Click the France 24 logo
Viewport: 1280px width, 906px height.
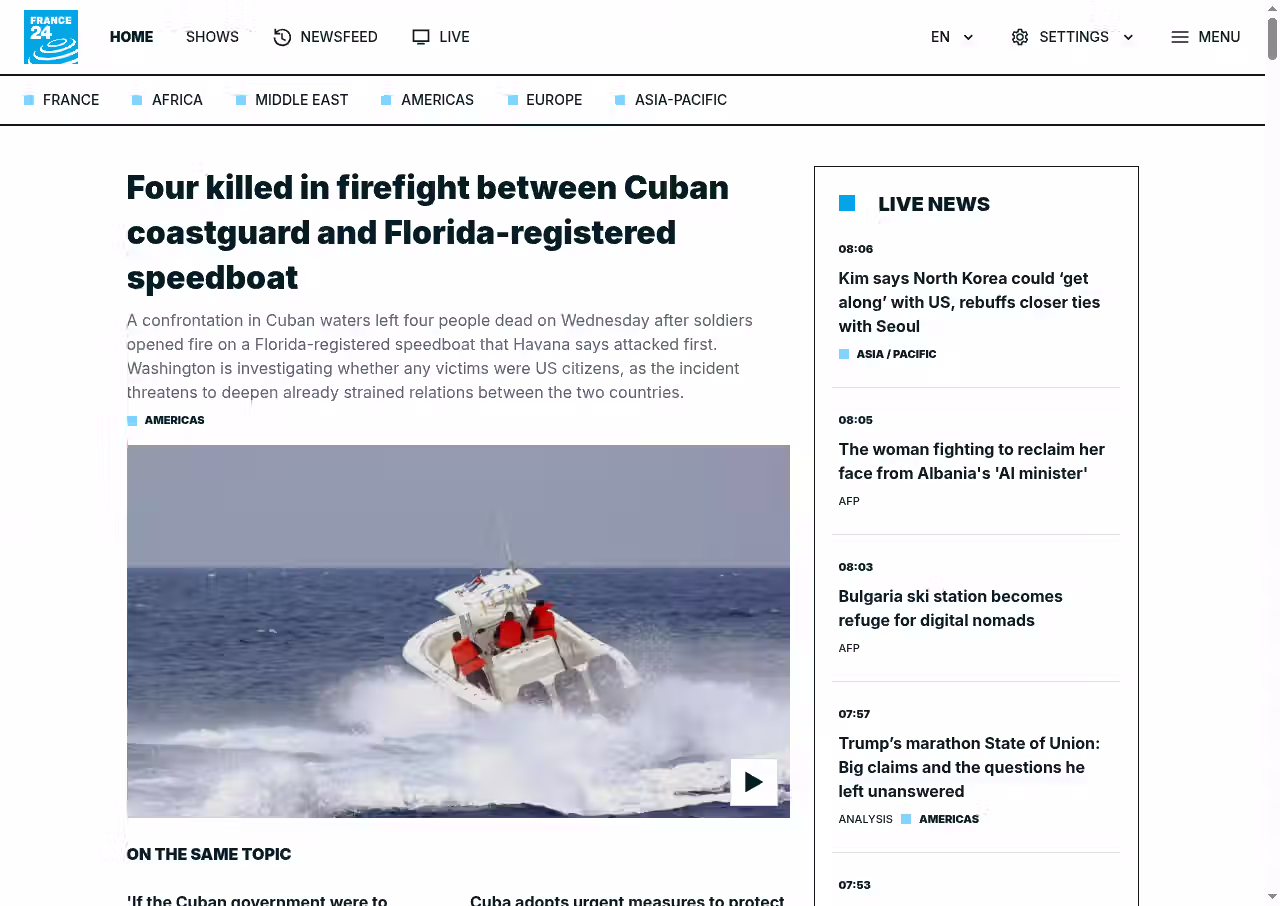point(51,37)
